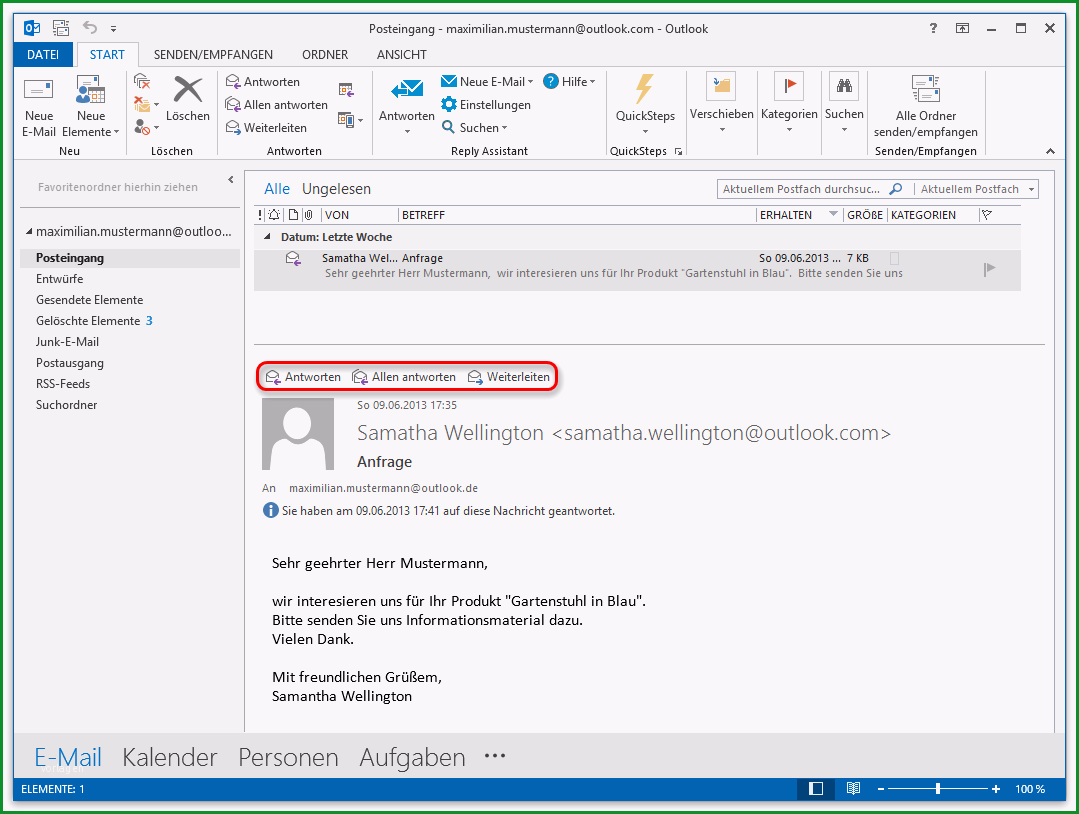Open the Hilfe dropdown
Viewport: 1079px width, 814px height.
click(592, 82)
